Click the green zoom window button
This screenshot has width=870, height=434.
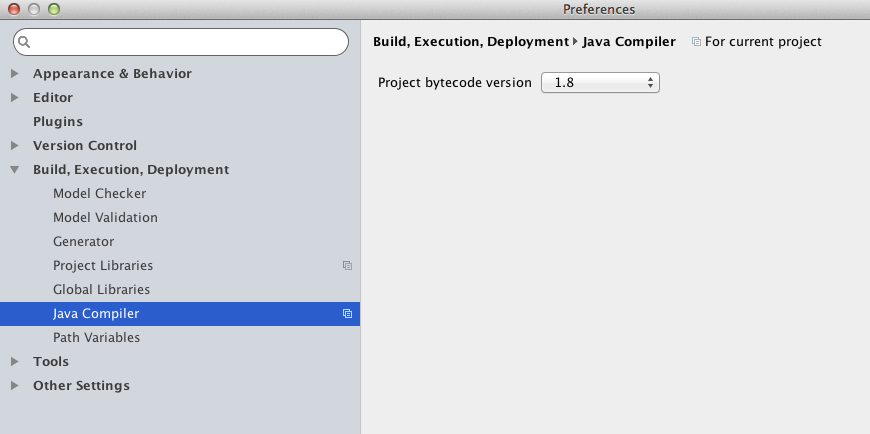pyautogui.click(x=54, y=9)
